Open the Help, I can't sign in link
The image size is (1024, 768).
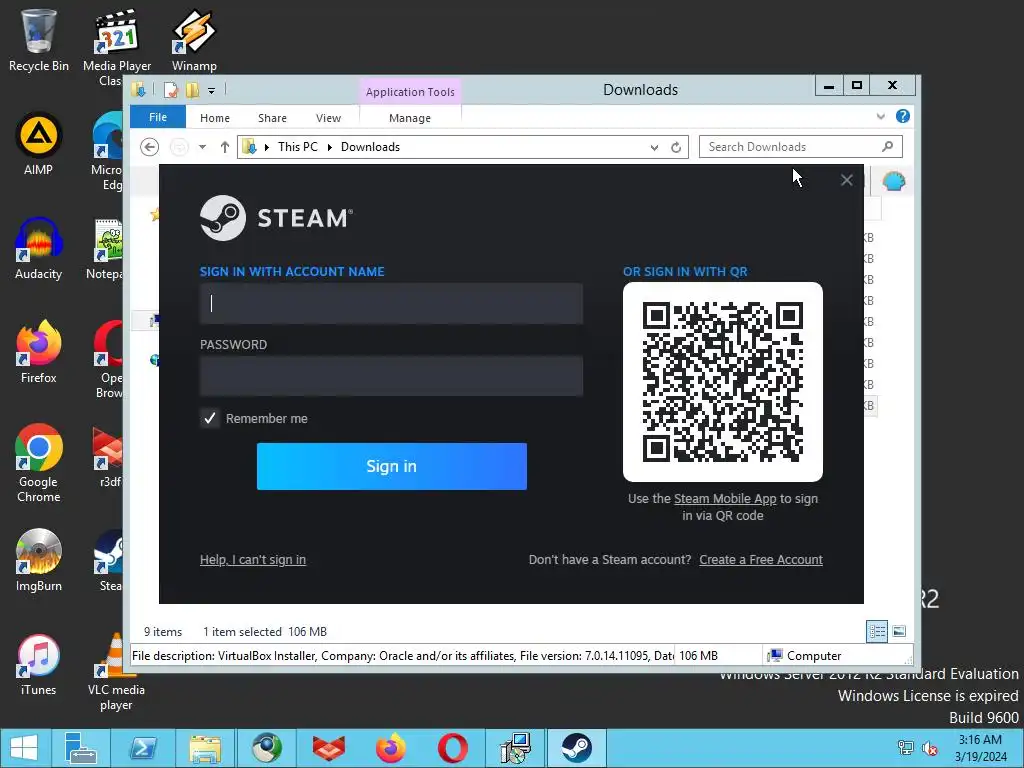tap(253, 560)
